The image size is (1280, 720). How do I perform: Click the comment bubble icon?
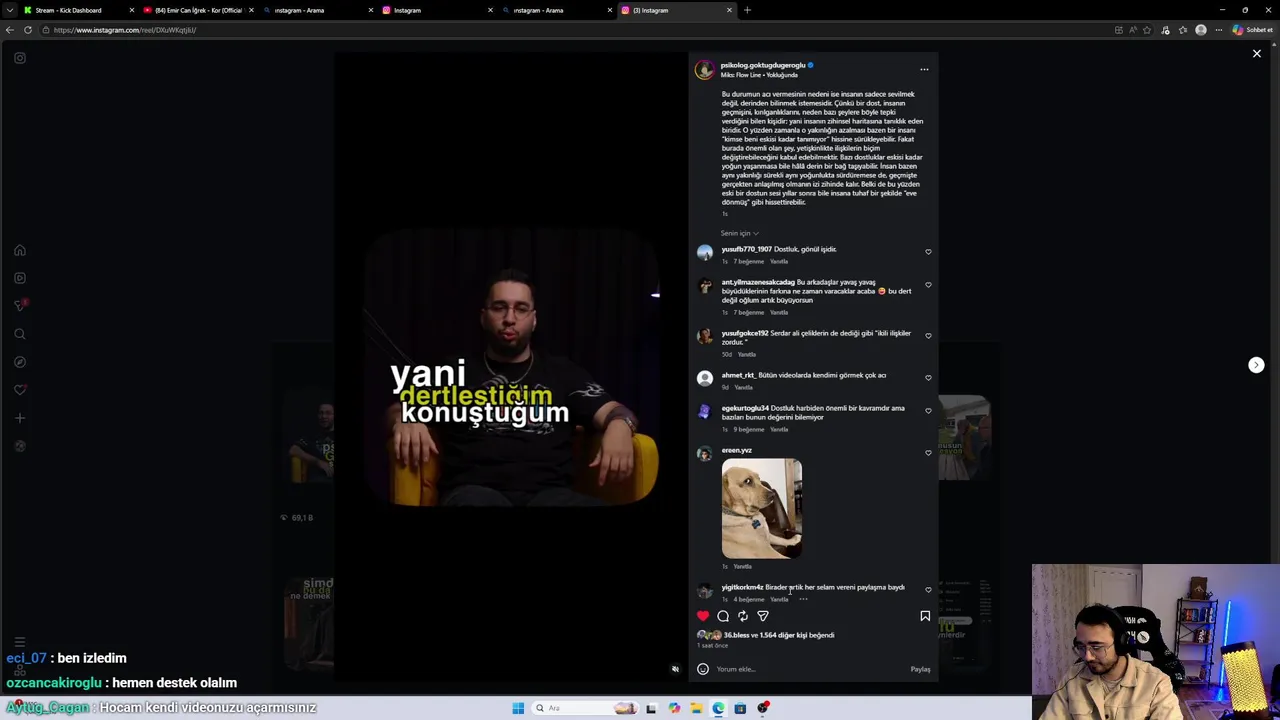pos(723,616)
